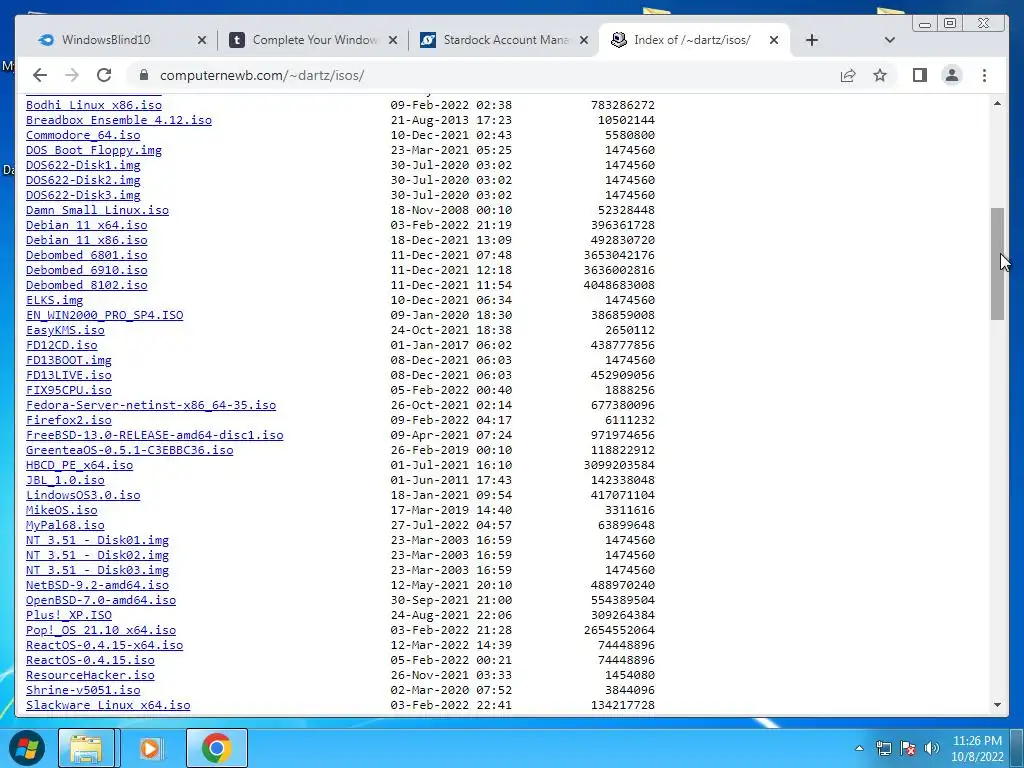This screenshot has width=1024, height=768.
Task: Switch to Complete Your Windows tab
Action: tap(312, 40)
